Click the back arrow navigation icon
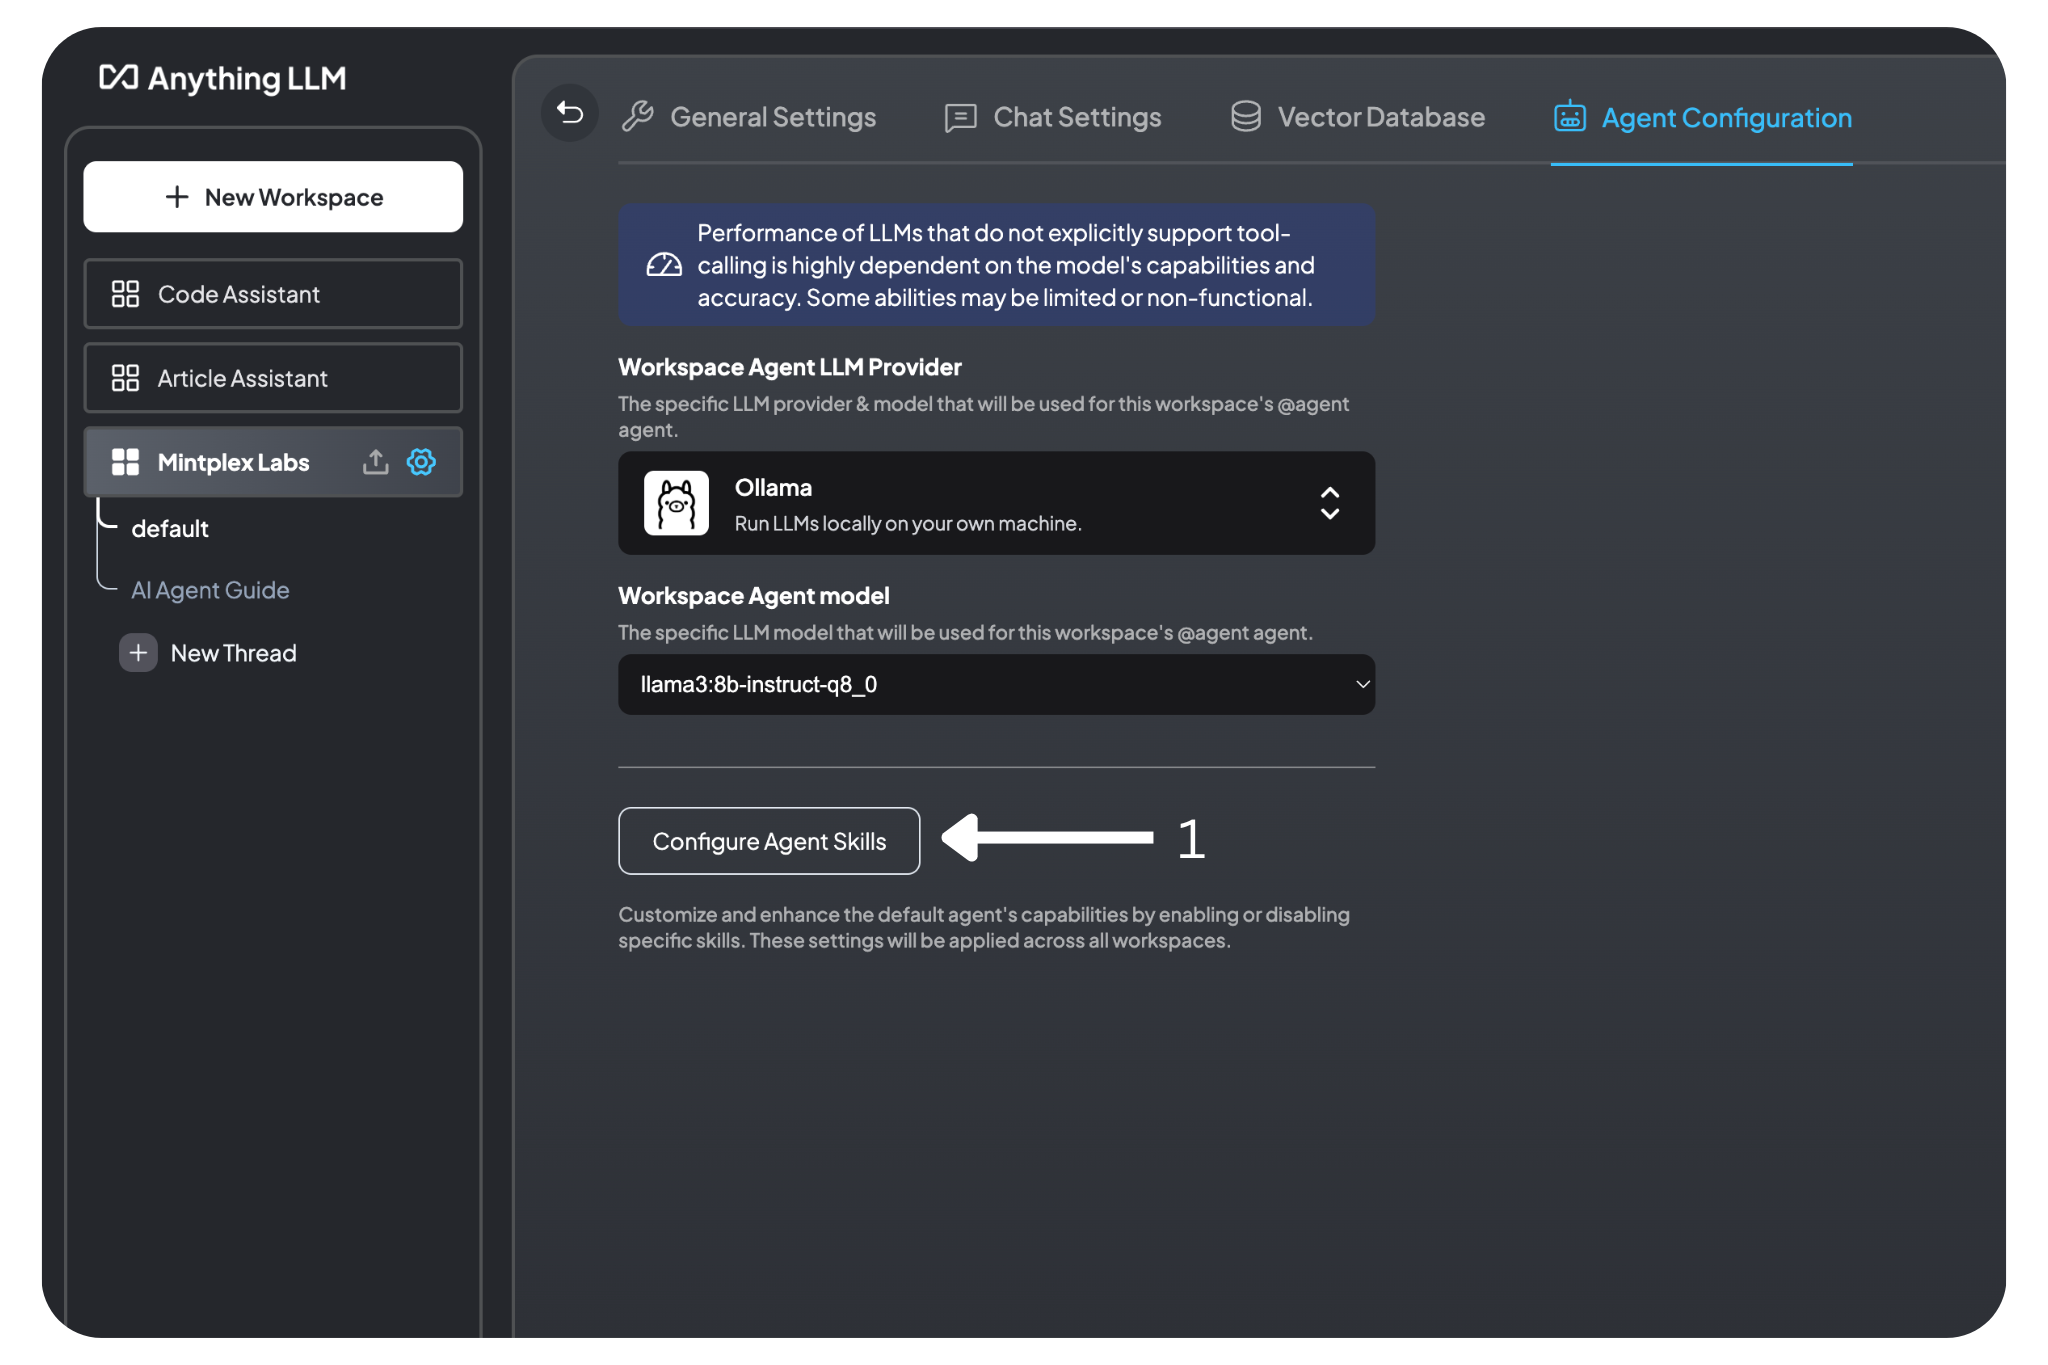This screenshot has width=2048, height=1365. pyautogui.click(x=569, y=114)
